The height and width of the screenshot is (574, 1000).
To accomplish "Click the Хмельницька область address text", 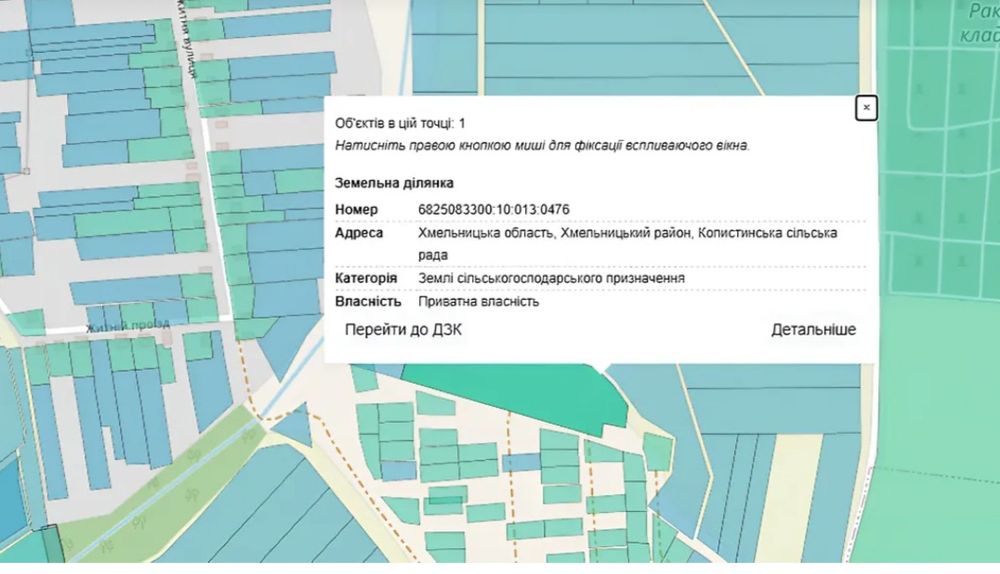I will [628, 244].
